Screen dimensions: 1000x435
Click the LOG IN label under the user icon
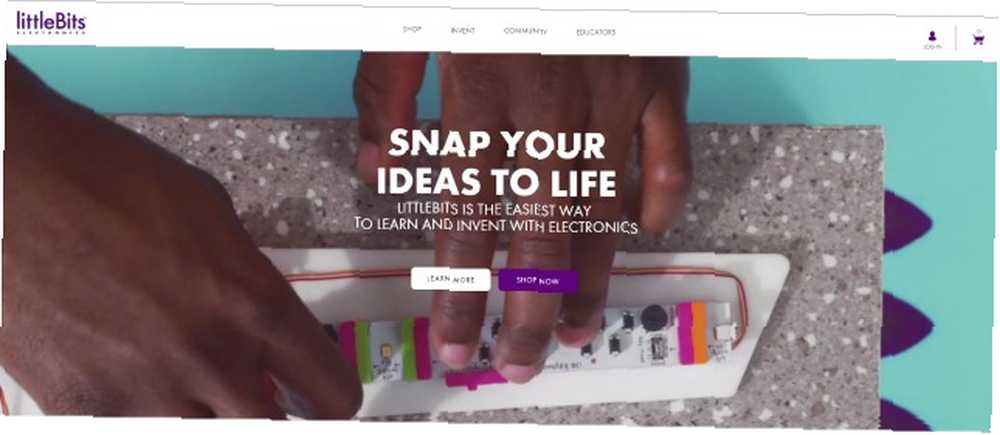tap(932, 47)
